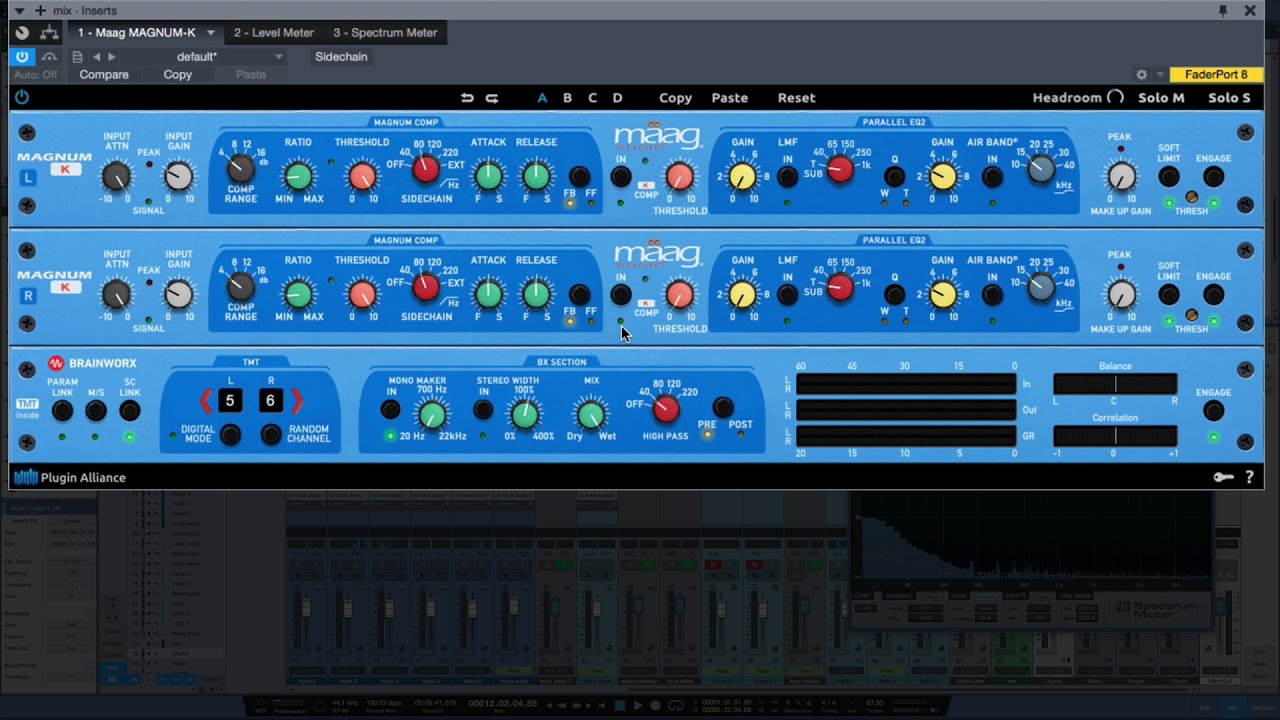
Task: Toggle the L channel Engage button
Action: (1213, 177)
